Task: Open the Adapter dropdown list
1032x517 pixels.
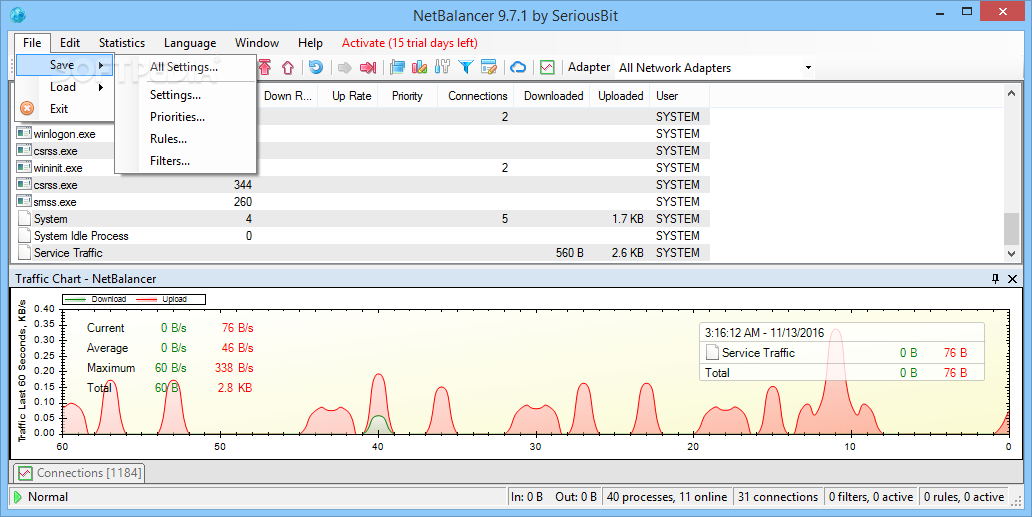Action: (x=808, y=67)
